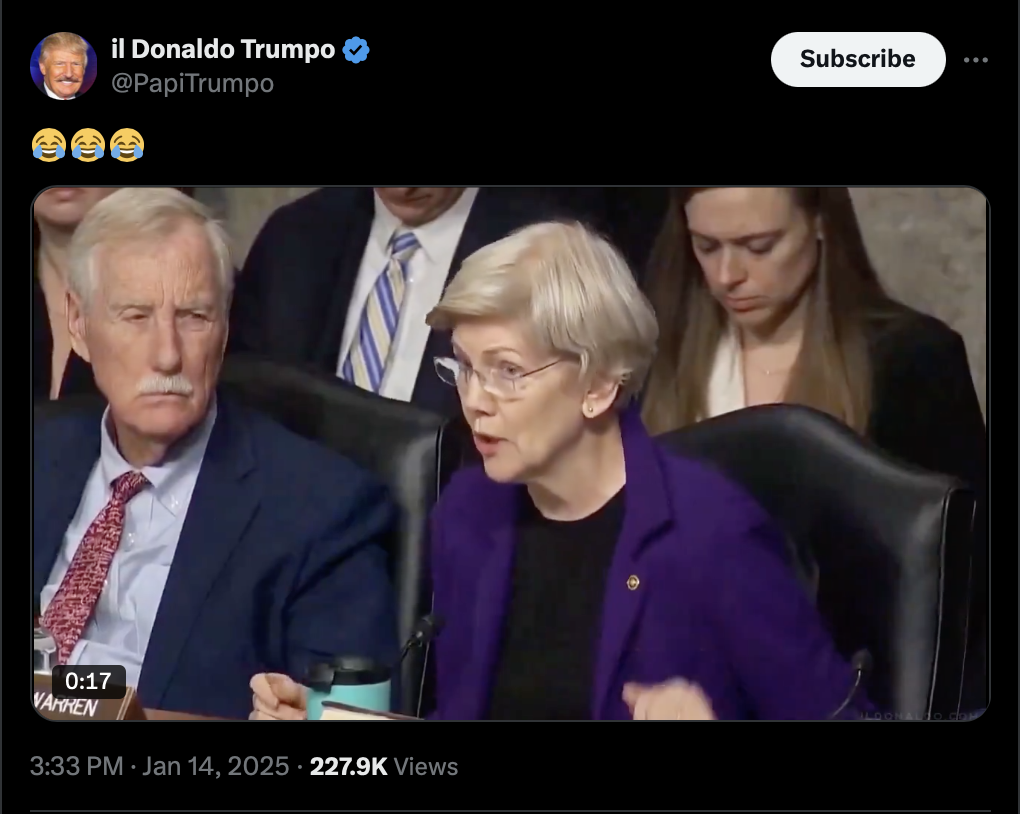Click the middle laughing-crying emoji
This screenshot has height=814, width=1020.
pos(88,144)
